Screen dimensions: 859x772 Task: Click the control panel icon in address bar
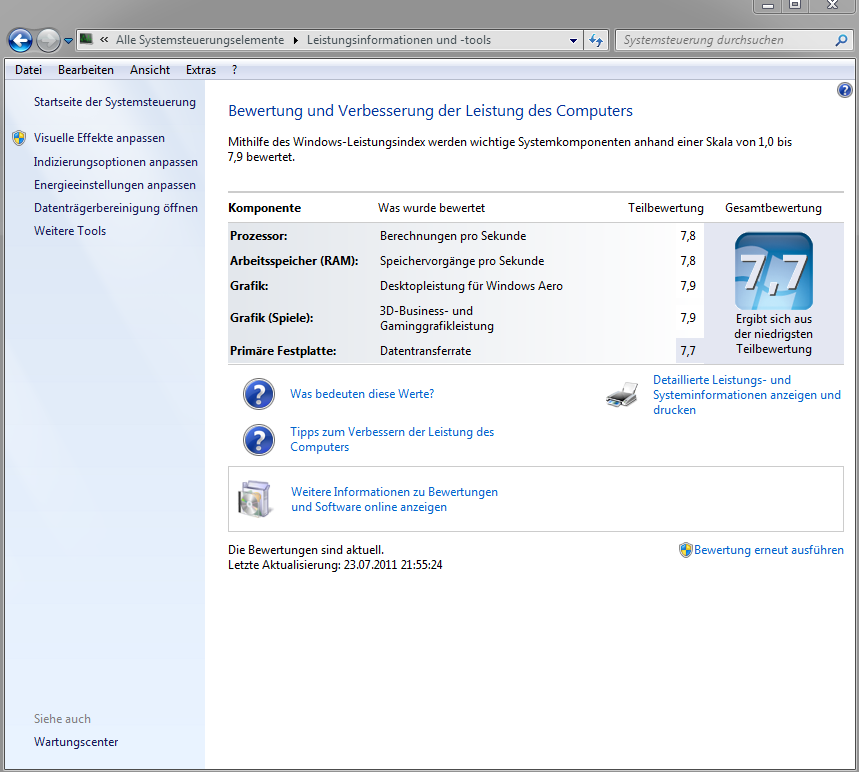coord(86,39)
